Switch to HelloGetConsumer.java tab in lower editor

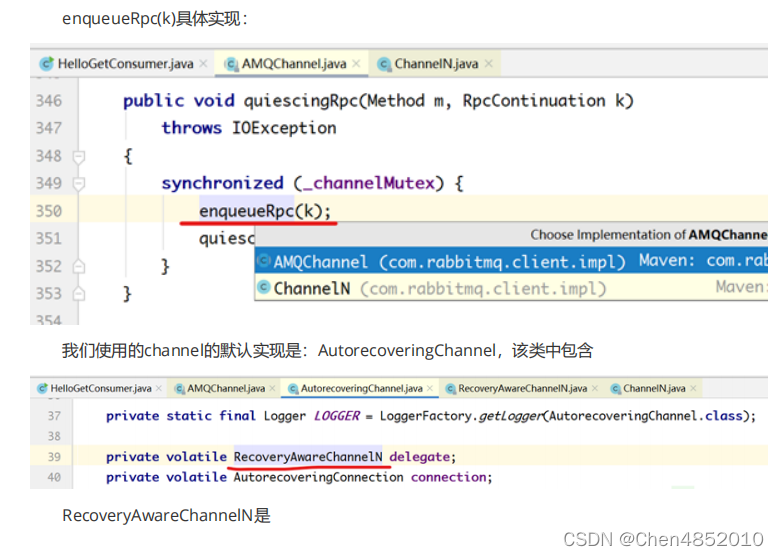coord(101,389)
